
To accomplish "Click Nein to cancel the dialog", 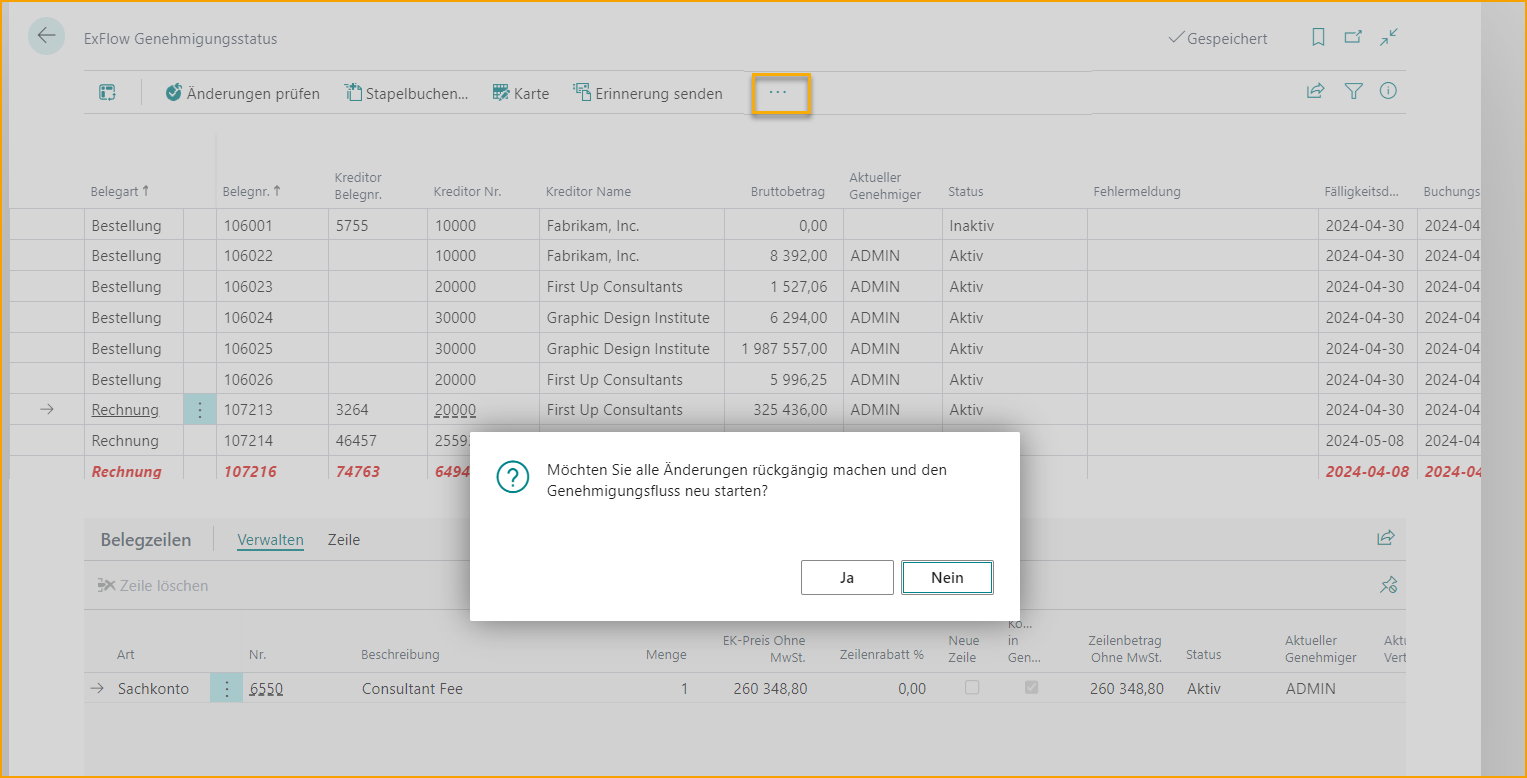I will 946,578.
